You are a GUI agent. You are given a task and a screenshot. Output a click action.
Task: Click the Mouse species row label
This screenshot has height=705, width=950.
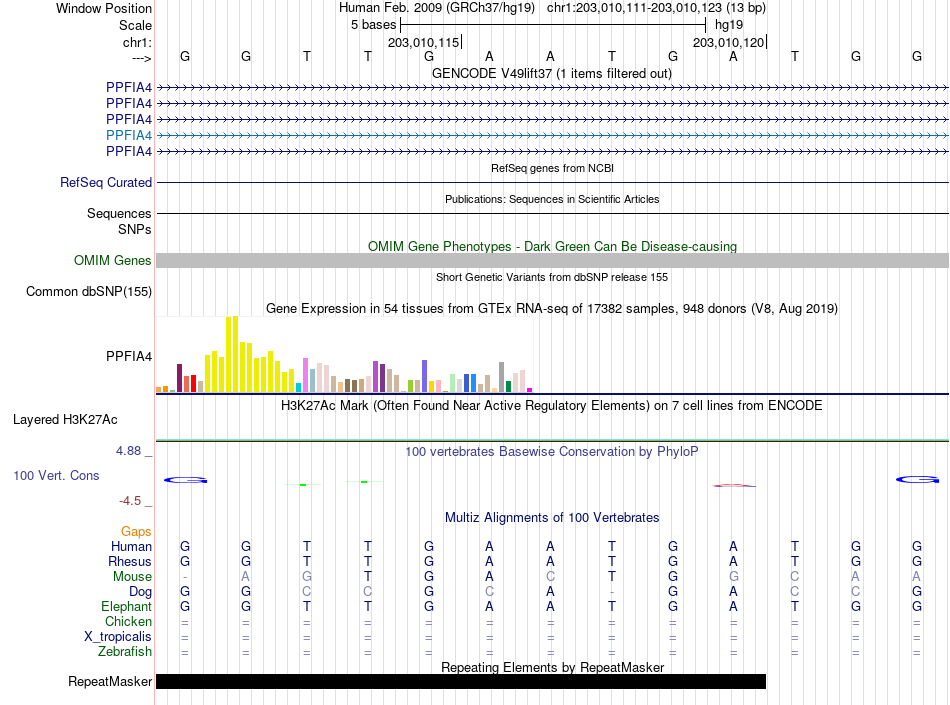132,577
